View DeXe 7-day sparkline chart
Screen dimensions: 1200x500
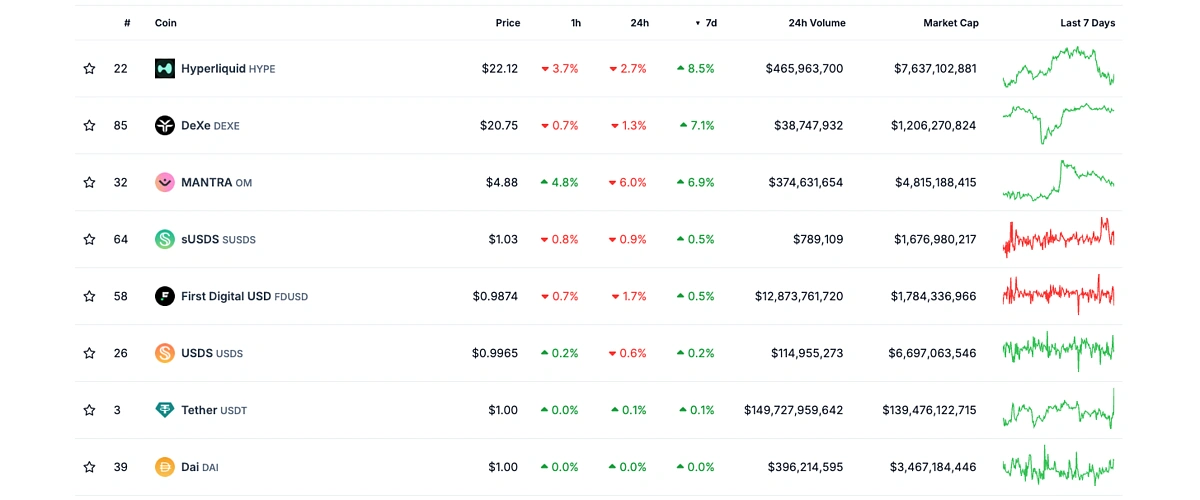coord(1058,123)
